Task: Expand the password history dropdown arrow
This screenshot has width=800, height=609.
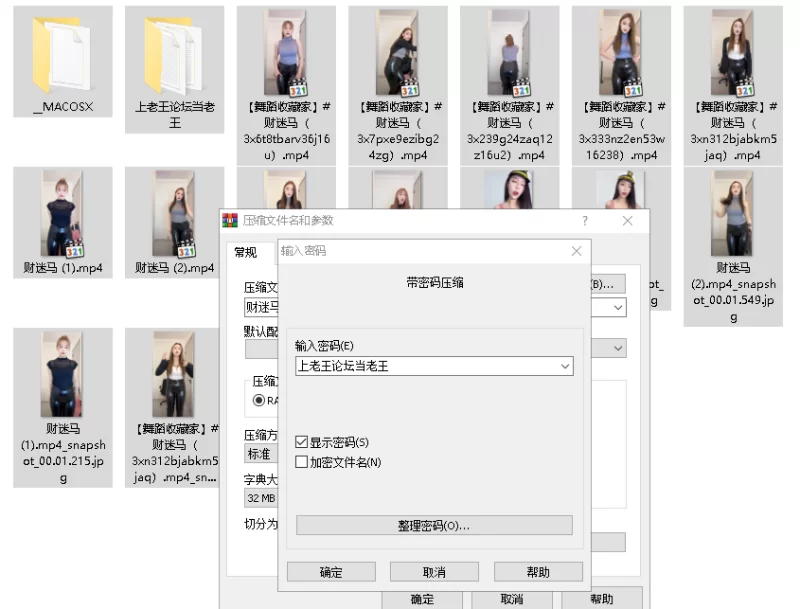Action: 565,366
